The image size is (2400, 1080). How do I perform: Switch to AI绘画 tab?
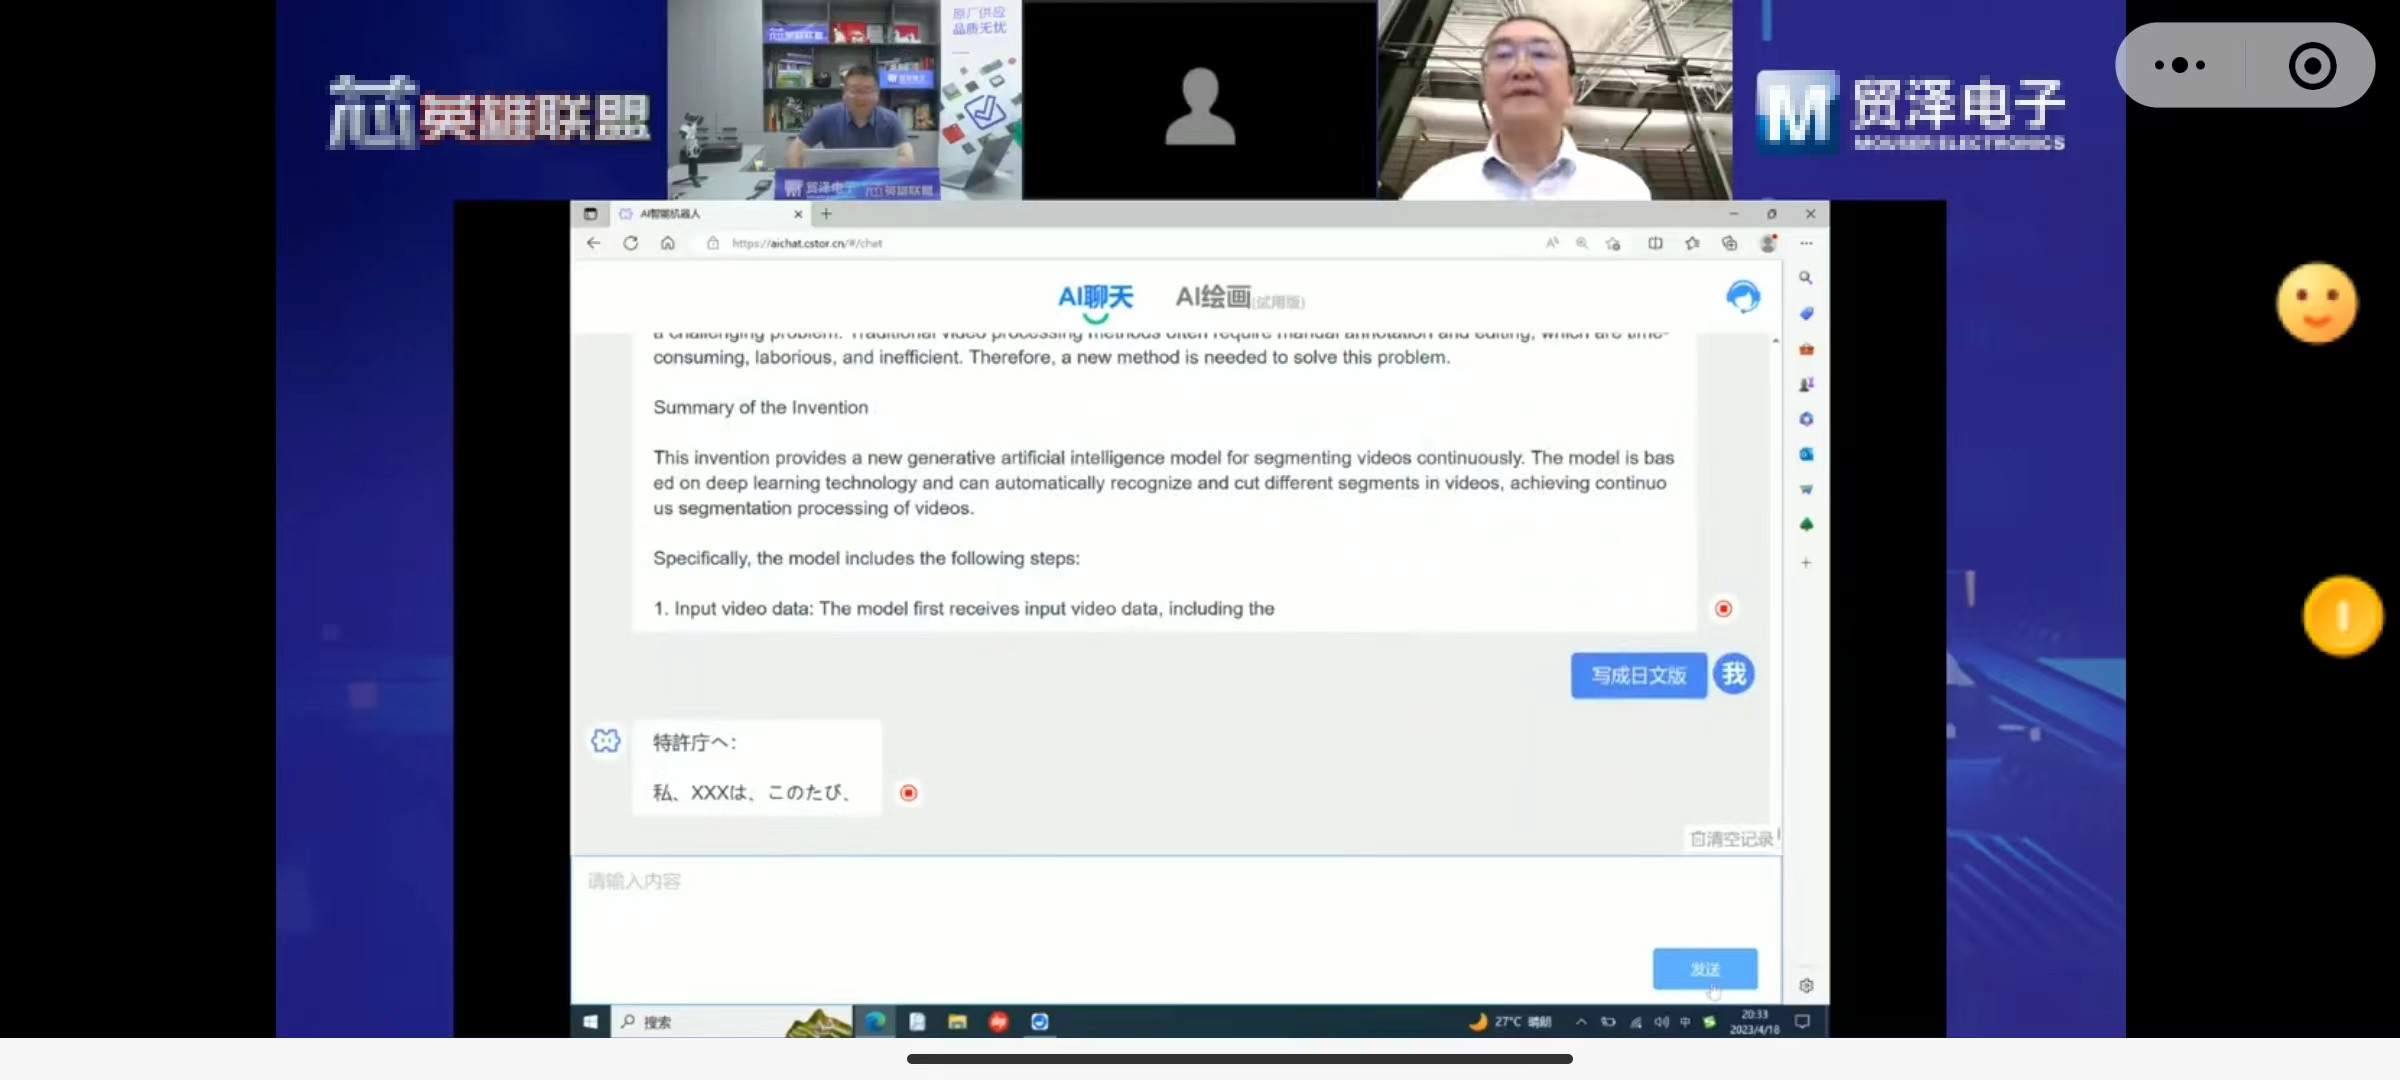pyautogui.click(x=1213, y=297)
